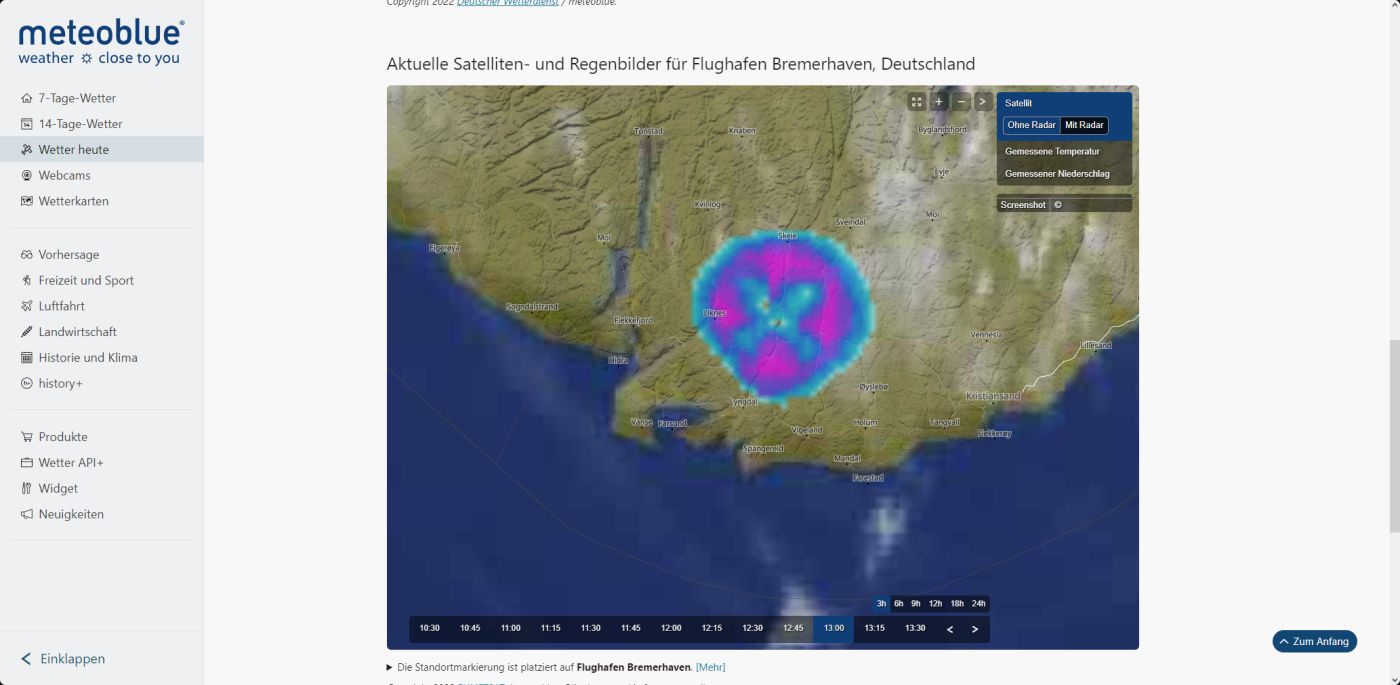Jump to 11:30 on the timeline

(x=590, y=629)
